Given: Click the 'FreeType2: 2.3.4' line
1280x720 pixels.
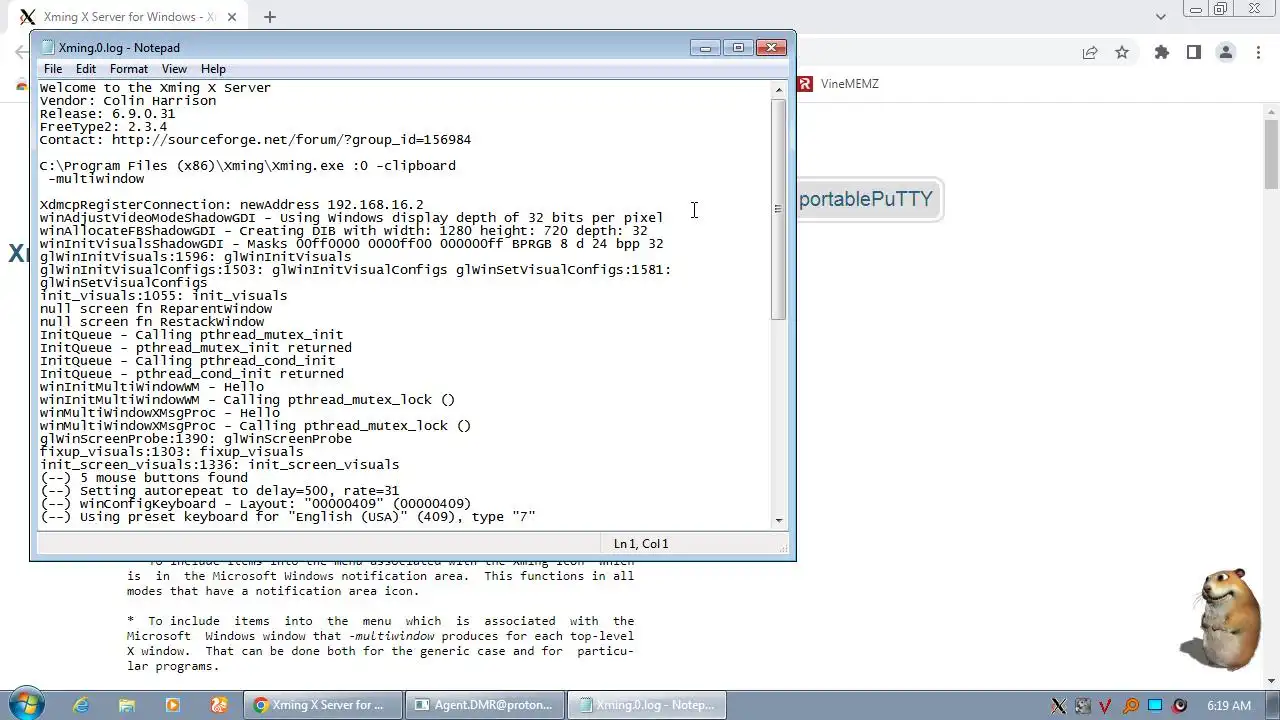Looking at the screenshot, I should [x=103, y=127].
